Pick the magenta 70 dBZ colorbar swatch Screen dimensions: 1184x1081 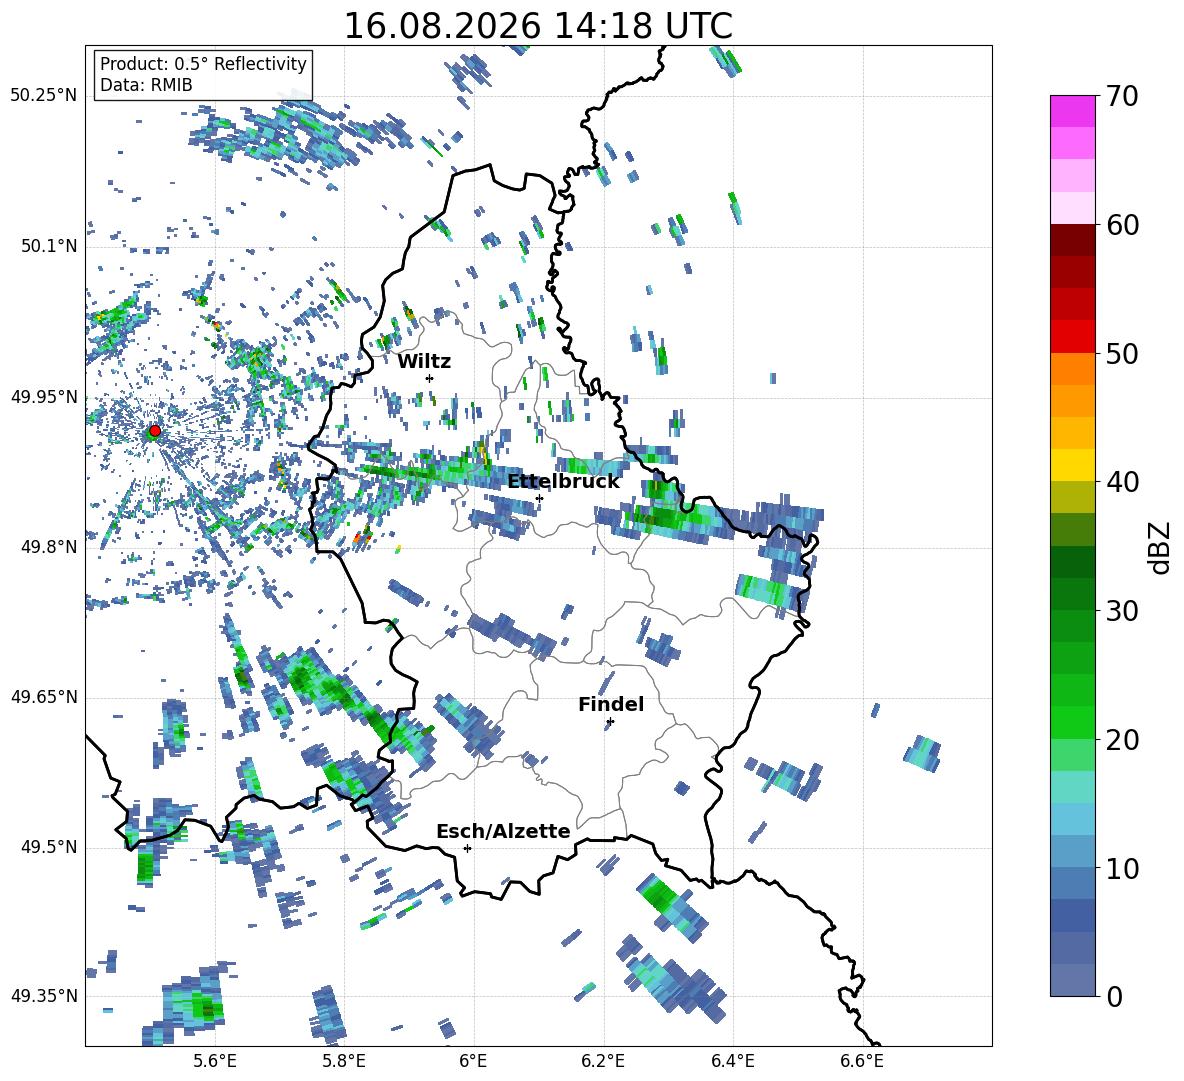(x=1072, y=111)
